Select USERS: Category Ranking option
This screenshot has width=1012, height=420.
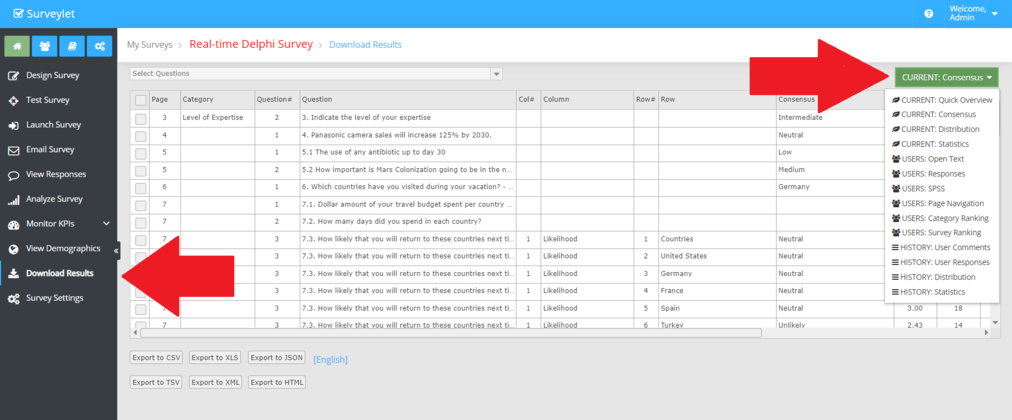pyautogui.click(x=940, y=218)
